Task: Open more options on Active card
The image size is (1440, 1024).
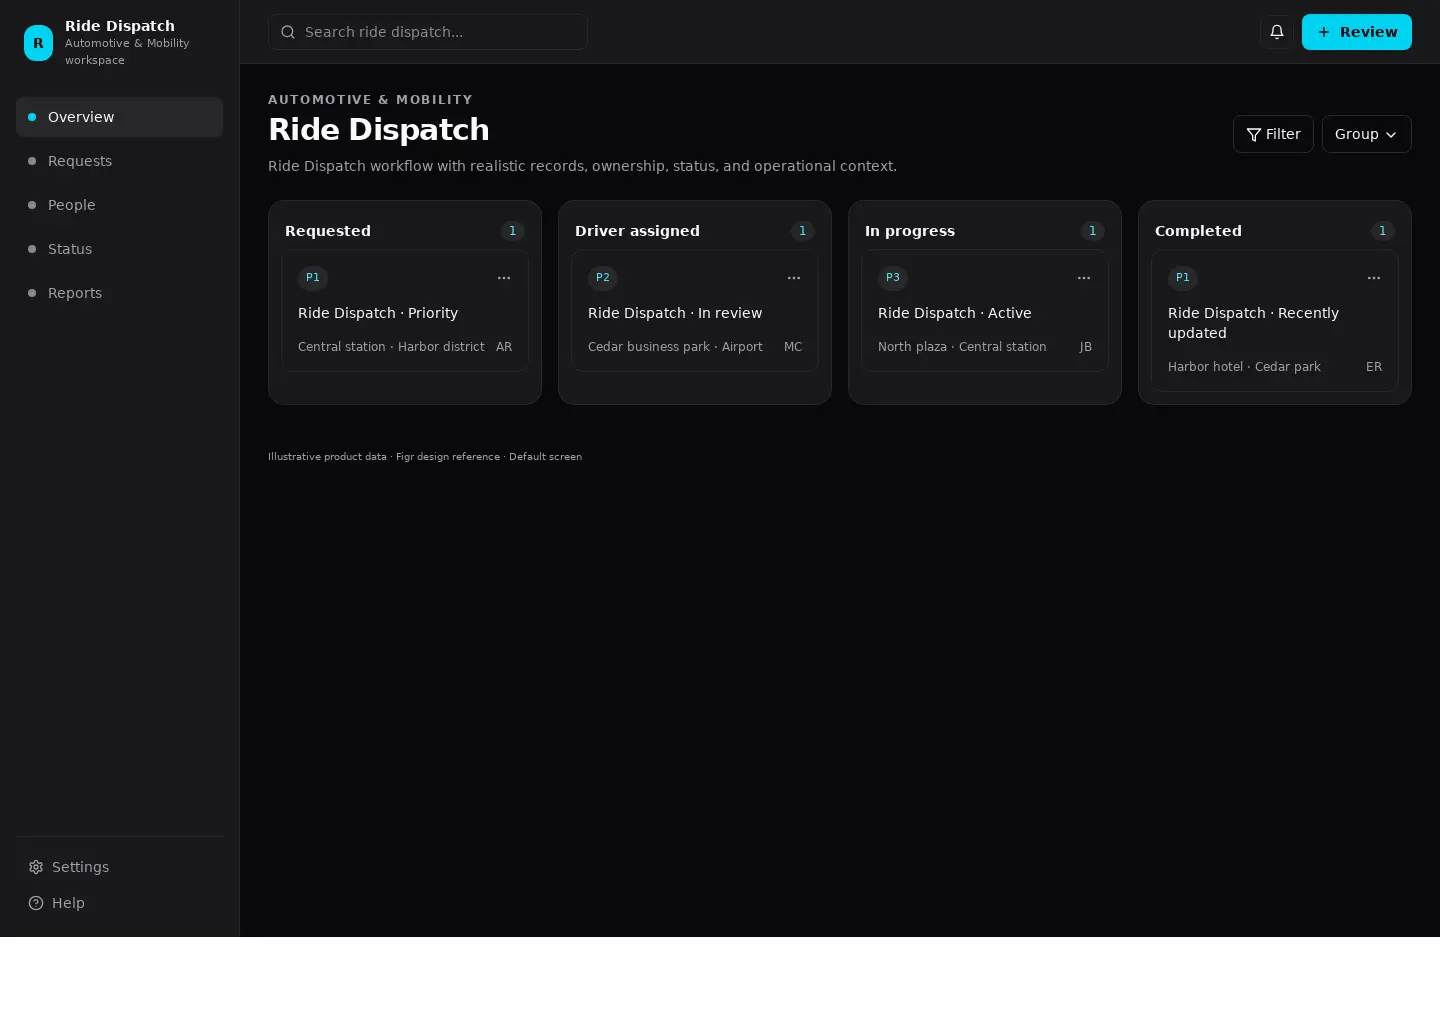Action: tap(1084, 278)
